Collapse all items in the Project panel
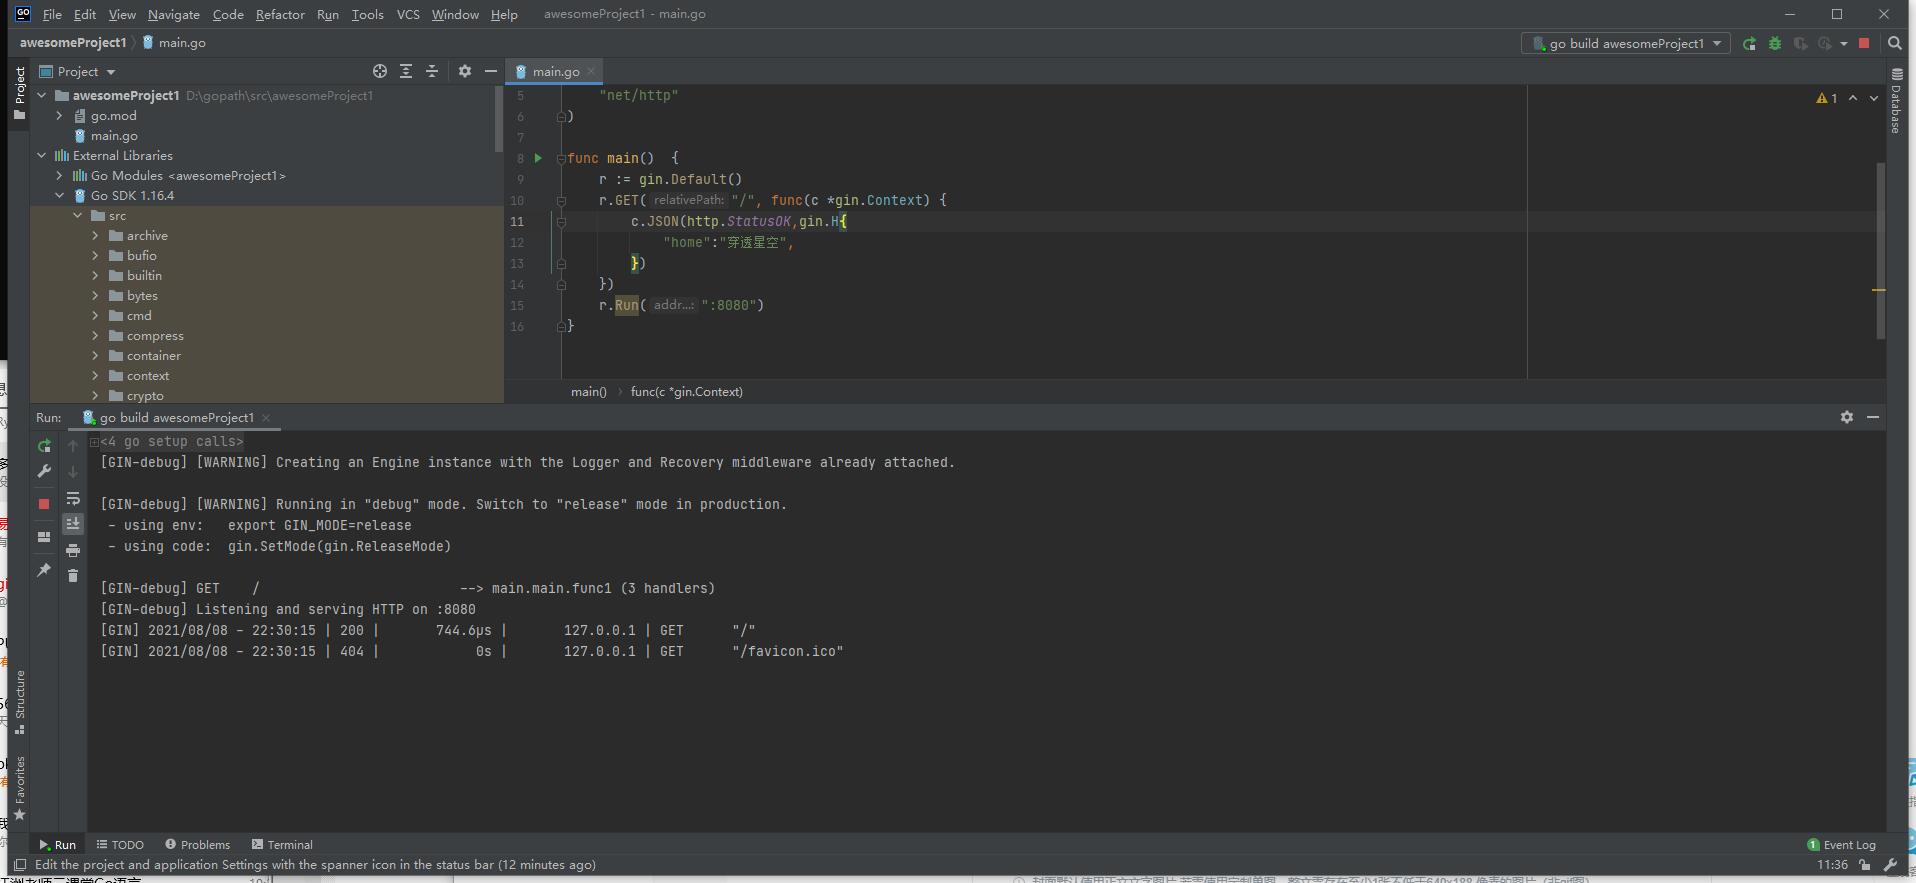This screenshot has width=1916, height=883. click(x=432, y=71)
